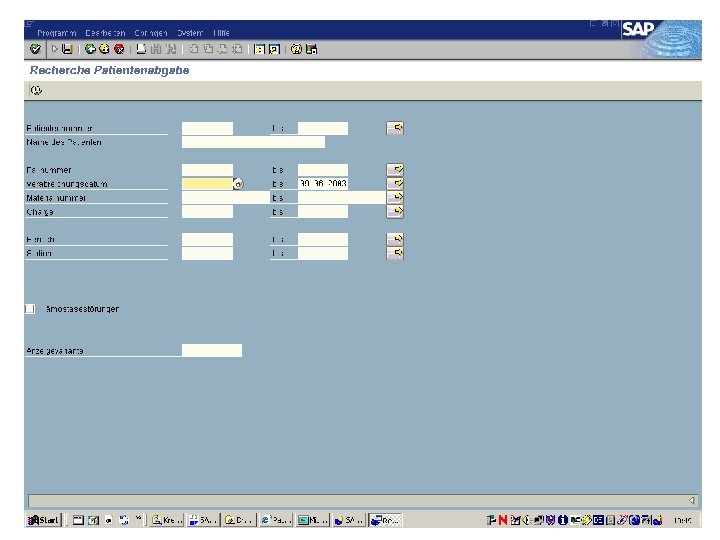Click the Materialnummer 'bis' field
This screenshot has height=540, width=720.
(342, 197)
